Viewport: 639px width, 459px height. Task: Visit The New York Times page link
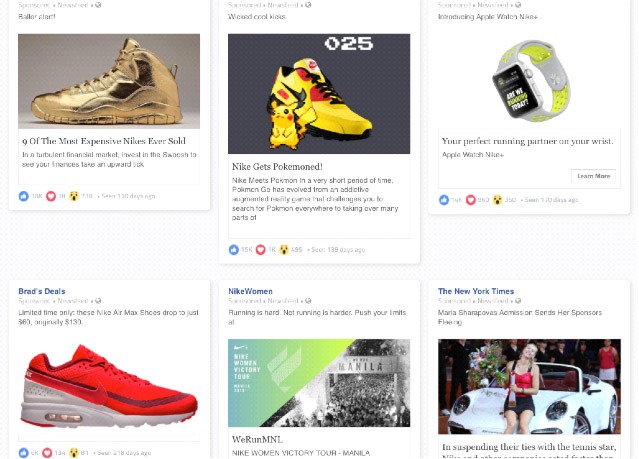point(476,291)
